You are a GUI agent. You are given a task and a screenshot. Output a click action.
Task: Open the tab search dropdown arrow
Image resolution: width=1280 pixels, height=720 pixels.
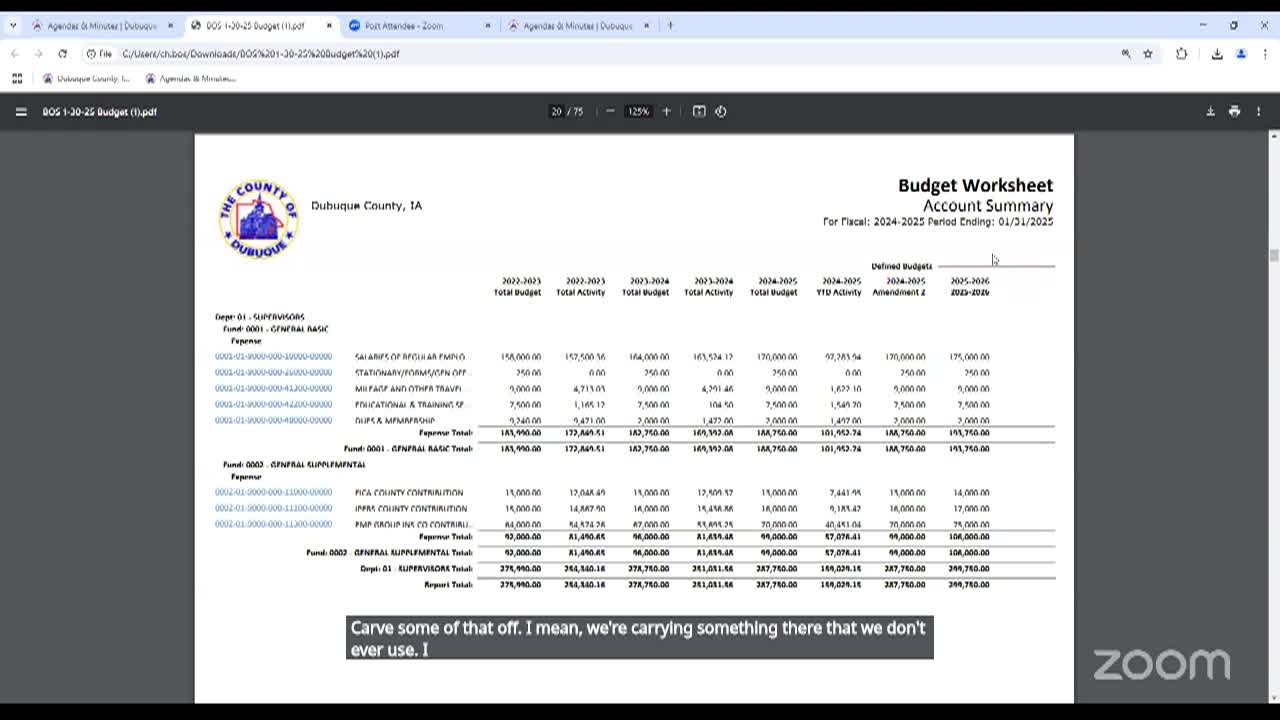click(x=12, y=26)
